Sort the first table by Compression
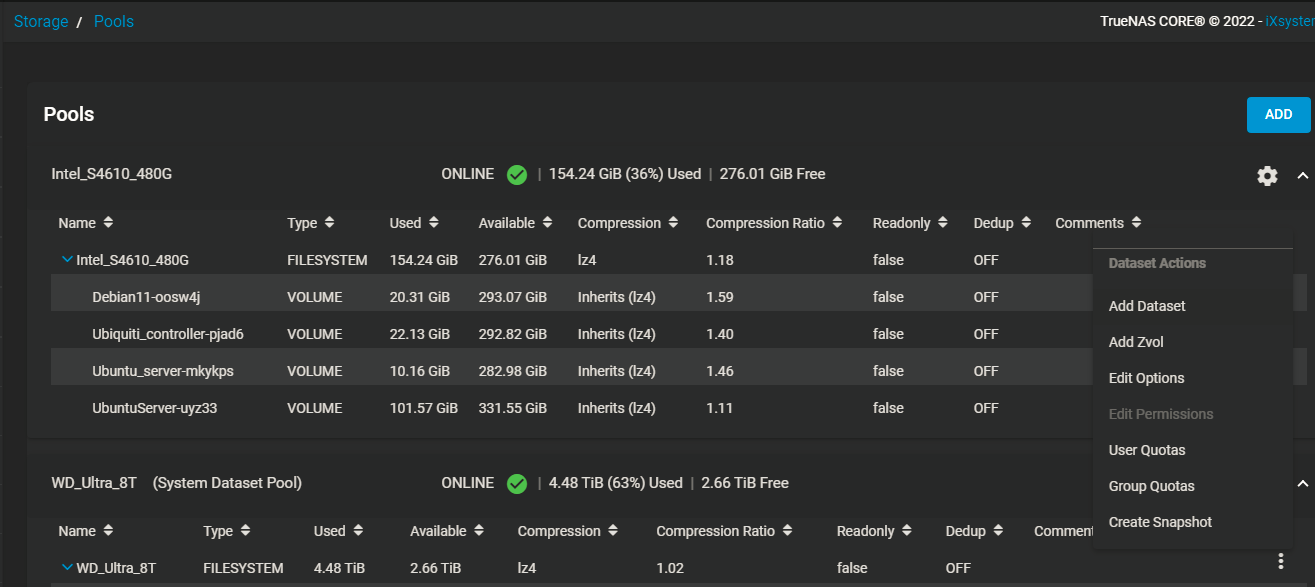The height and width of the screenshot is (587, 1315). point(629,223)
